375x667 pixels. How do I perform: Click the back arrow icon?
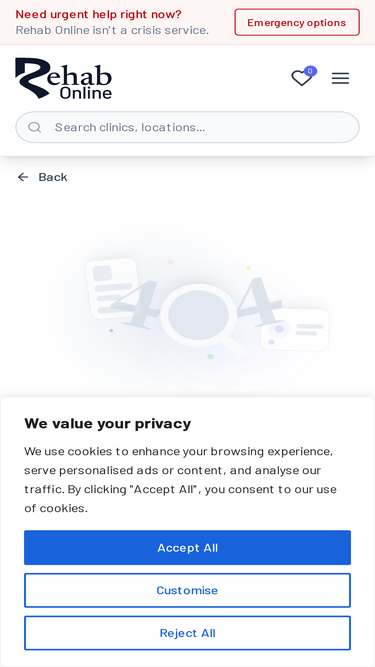[23, 177]
